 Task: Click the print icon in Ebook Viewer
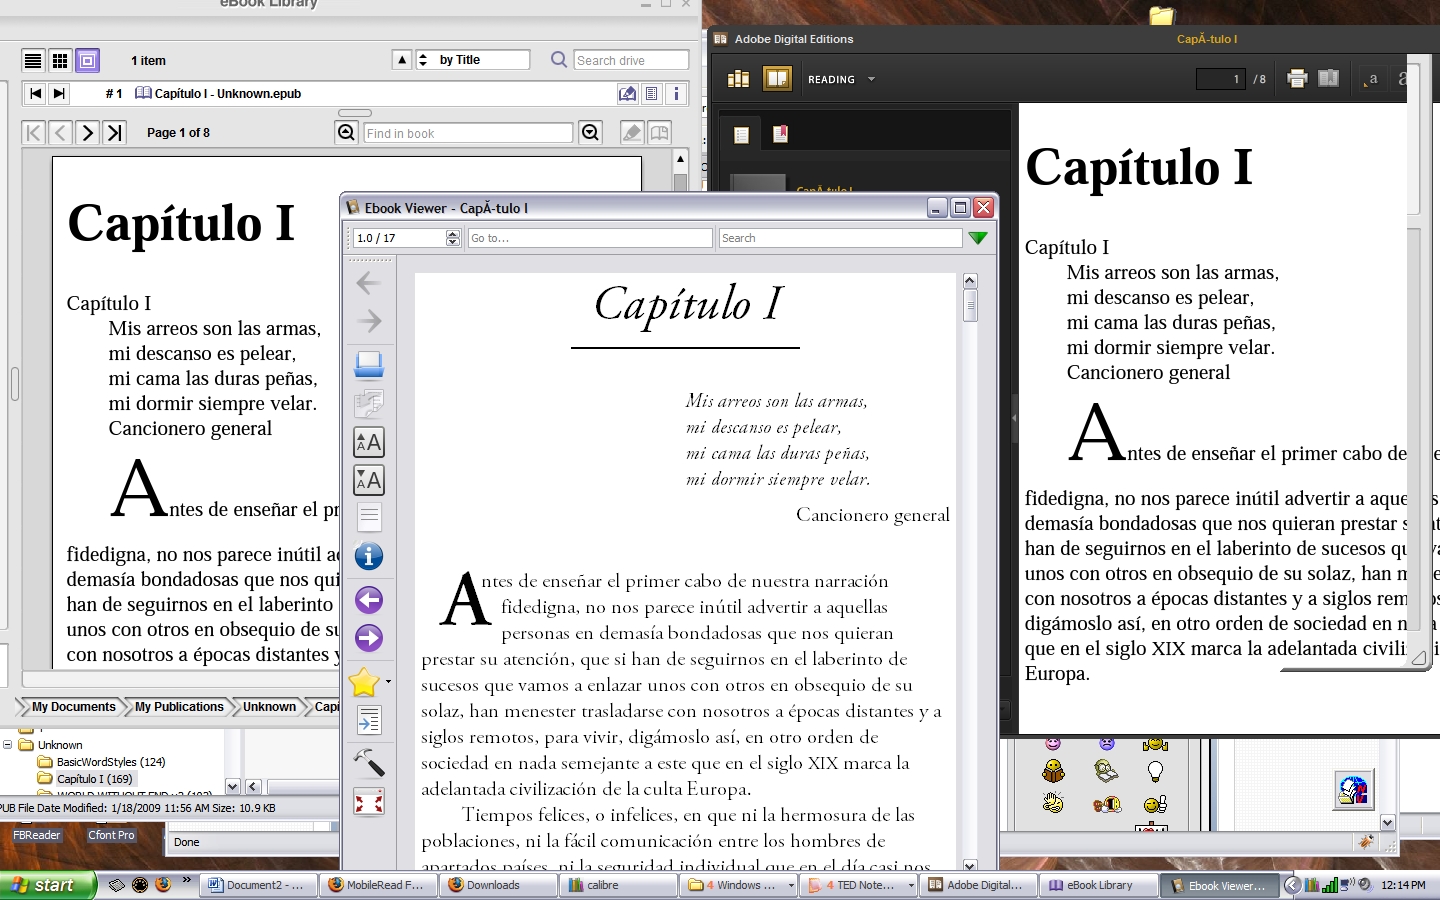pos(369,365)
